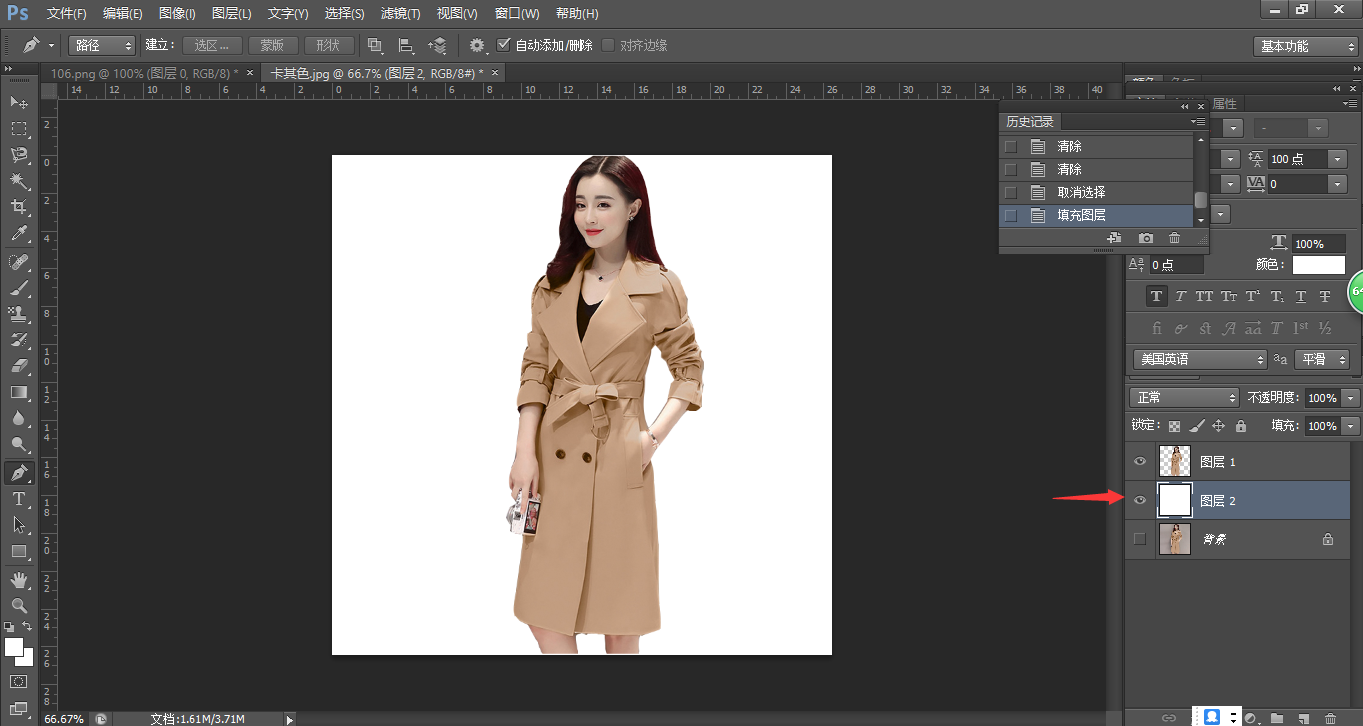This screenshot has width=1363, height=726.
Task: Expand the 美国英语 language dropdown
Action: coord(1199,359)
